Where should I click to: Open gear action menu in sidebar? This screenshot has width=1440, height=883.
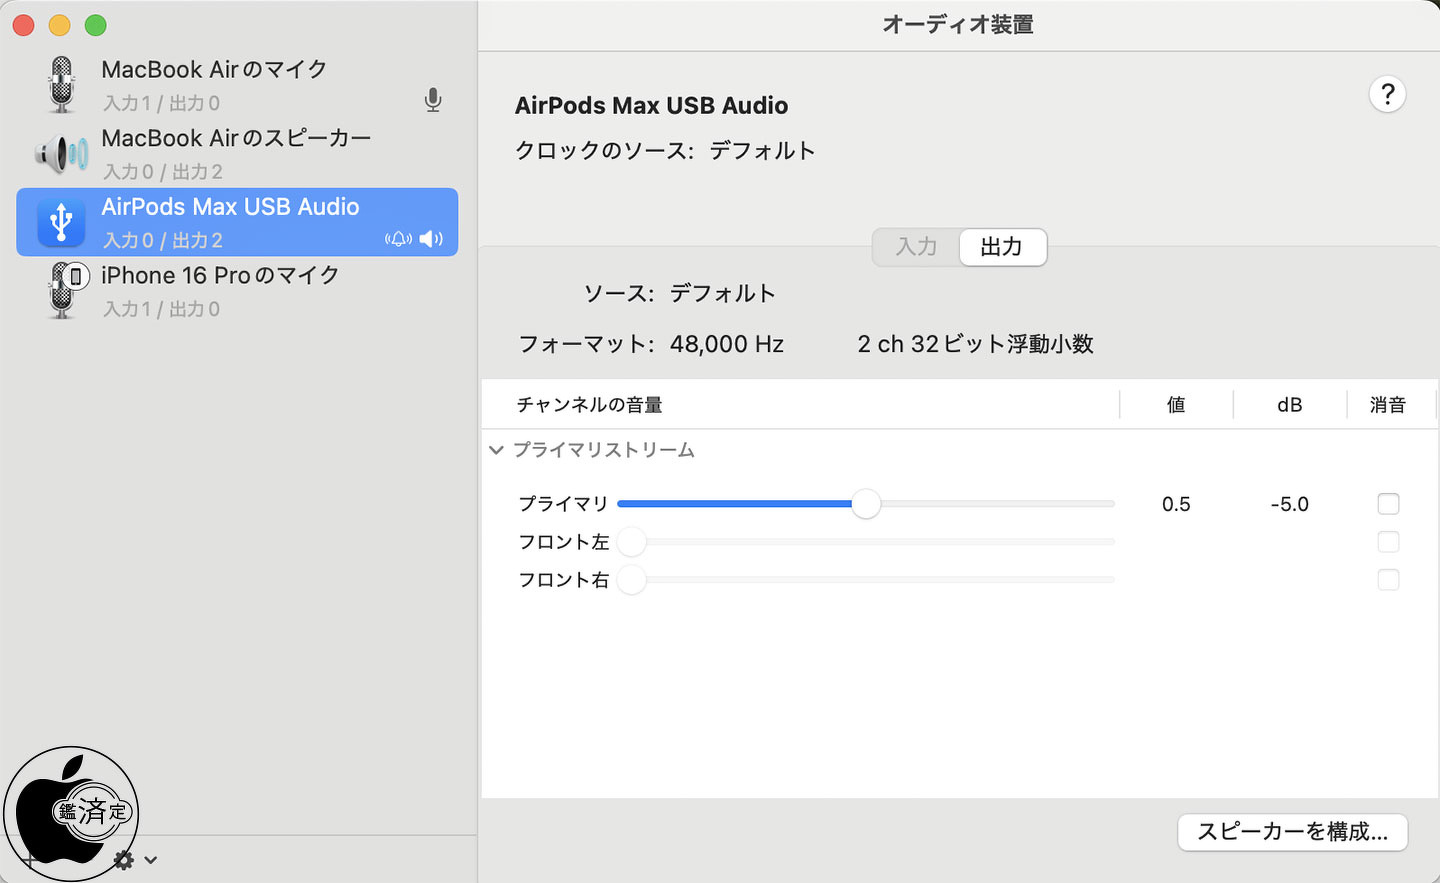pyautogui.click(x=123, y=860)
